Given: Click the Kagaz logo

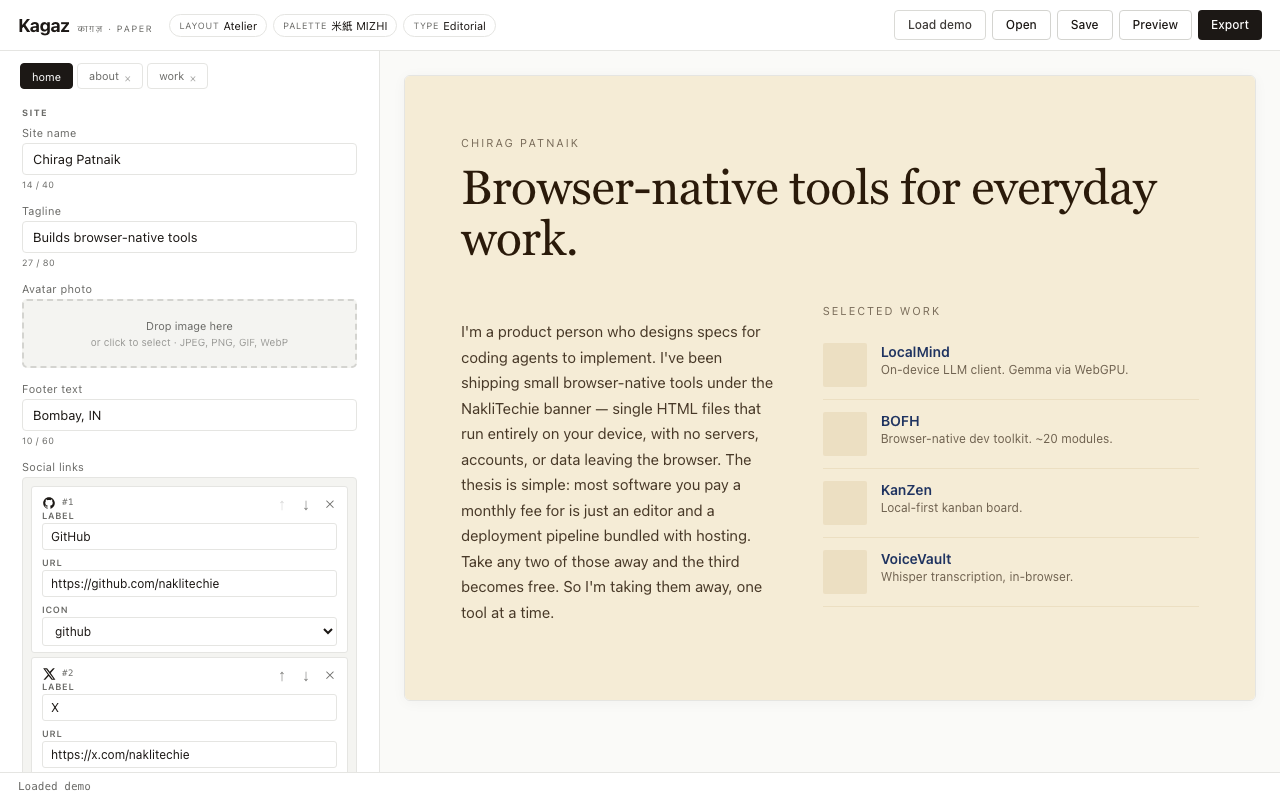Looking at the screenshot, I should [44, 25].
